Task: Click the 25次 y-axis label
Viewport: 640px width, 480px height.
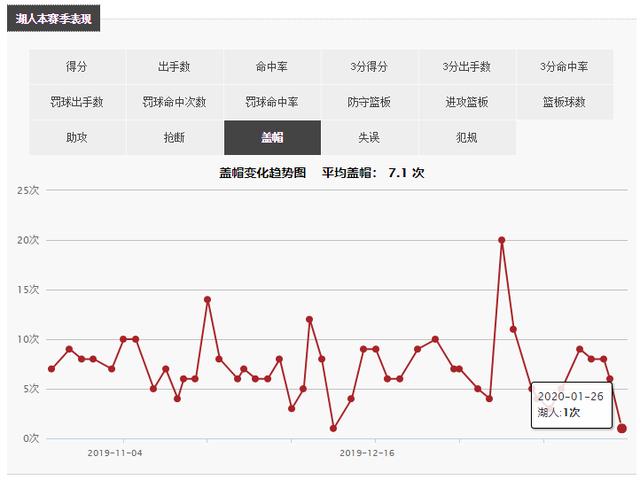Action: click(28, 191)
